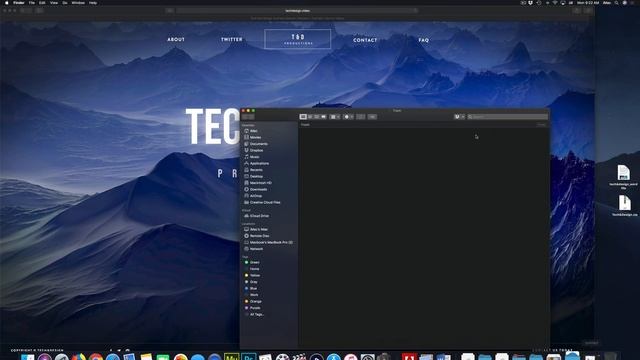
Task: Click the T&D Productions logo box
Action: [298, 39]
